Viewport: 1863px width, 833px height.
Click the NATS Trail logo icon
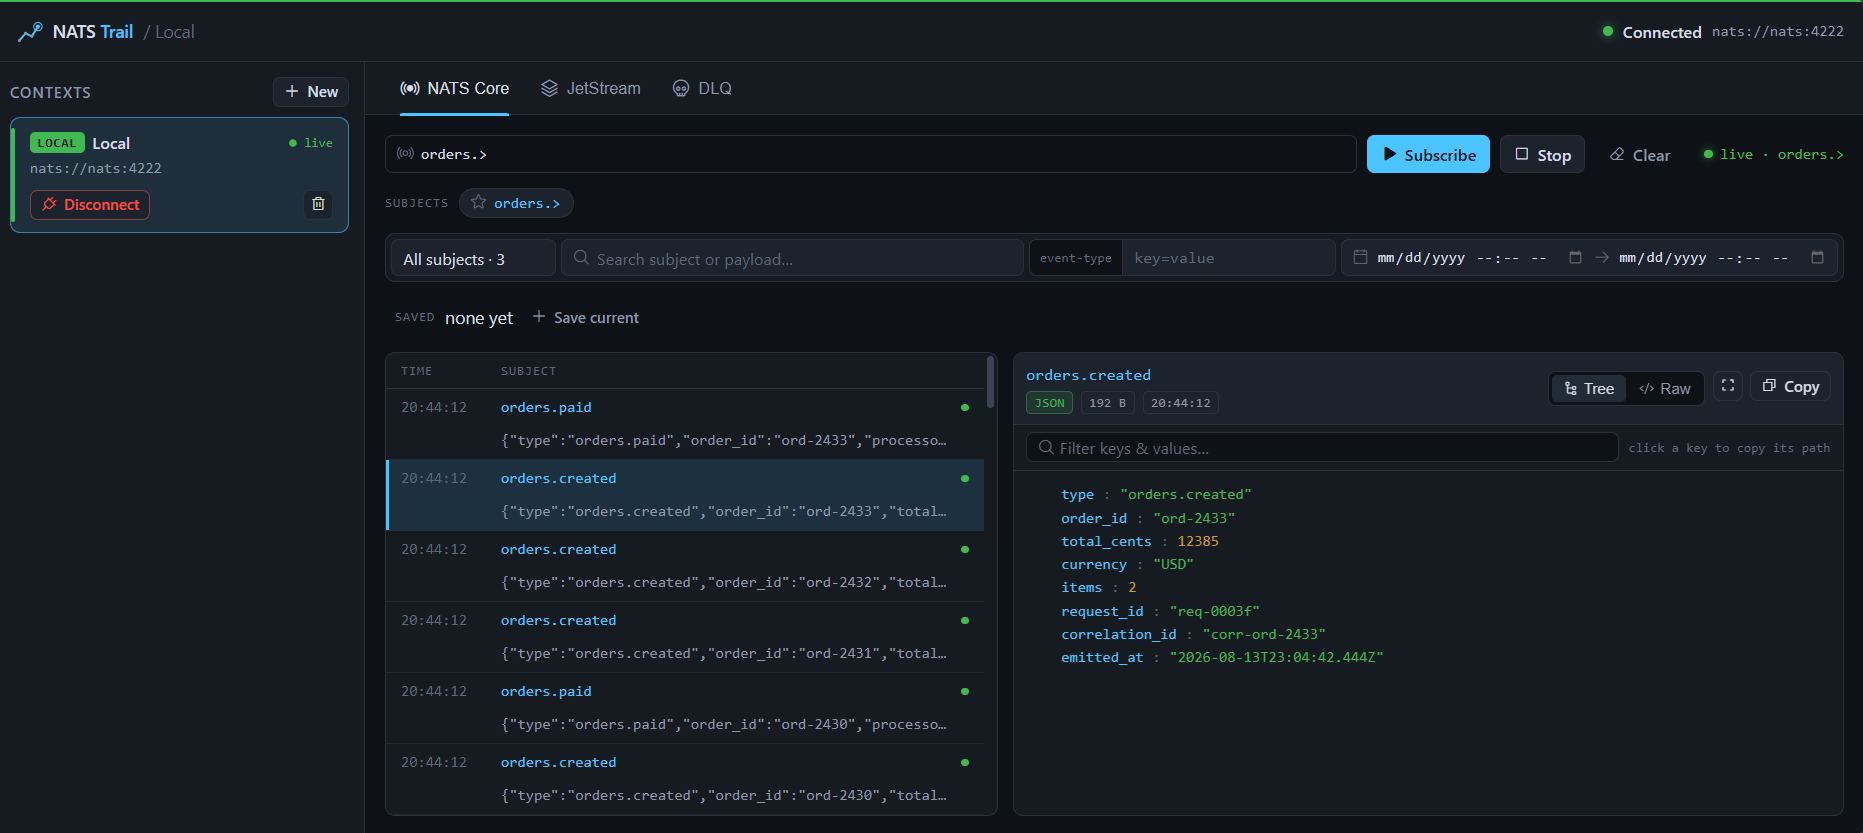point(30,32)
